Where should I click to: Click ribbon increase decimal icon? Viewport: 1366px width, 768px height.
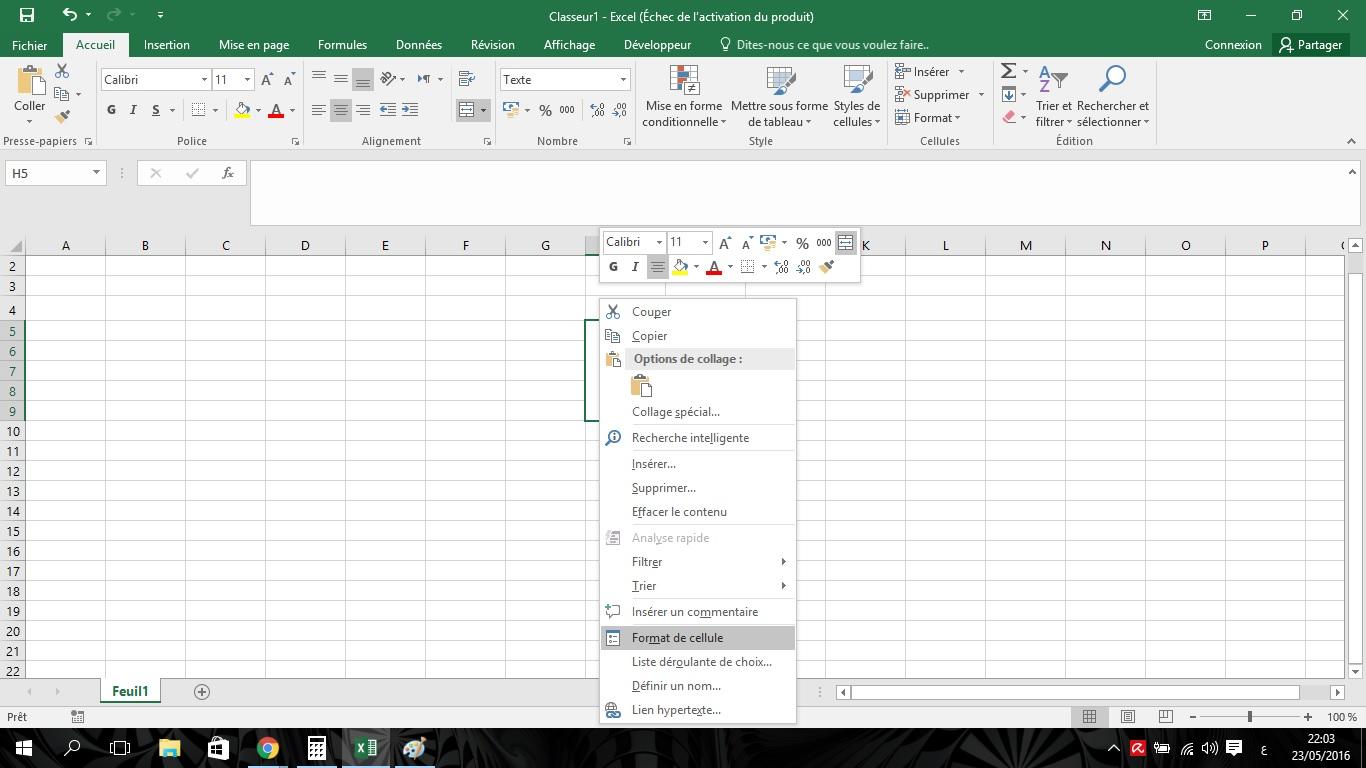pos(597,110)
